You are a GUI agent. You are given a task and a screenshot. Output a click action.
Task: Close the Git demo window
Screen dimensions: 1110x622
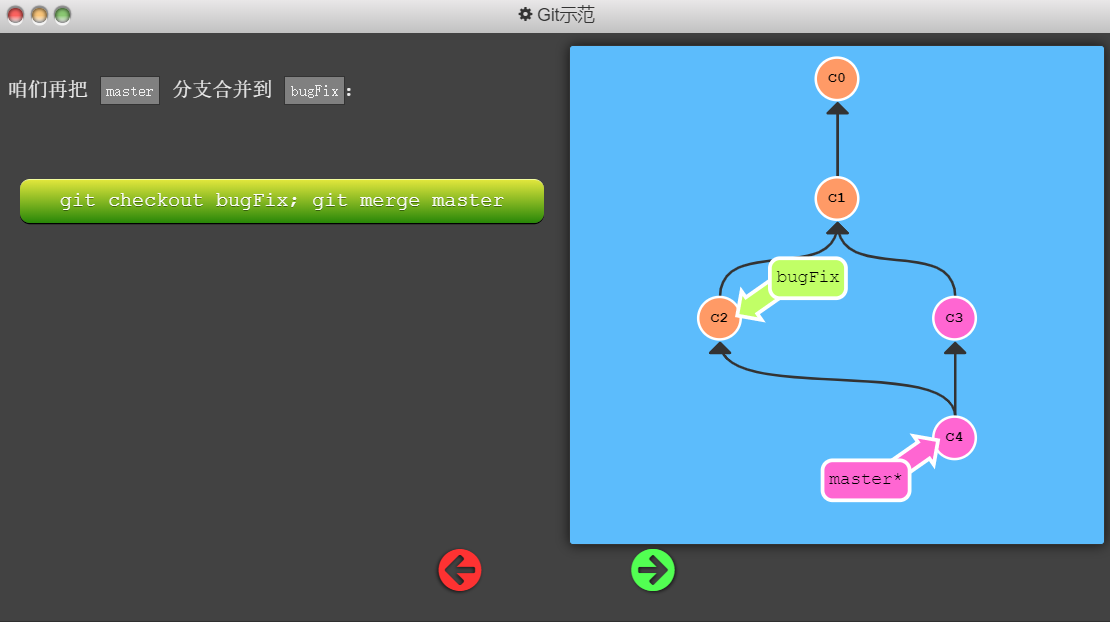tap(16, 15)
